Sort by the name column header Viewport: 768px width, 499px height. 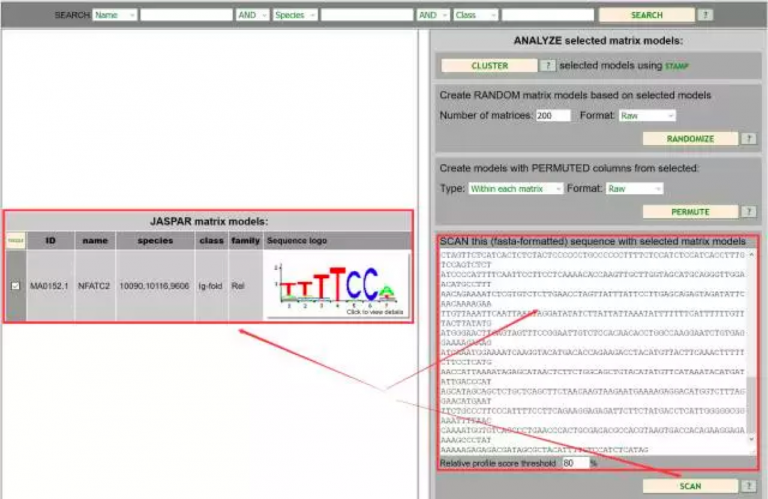point(95,240)
